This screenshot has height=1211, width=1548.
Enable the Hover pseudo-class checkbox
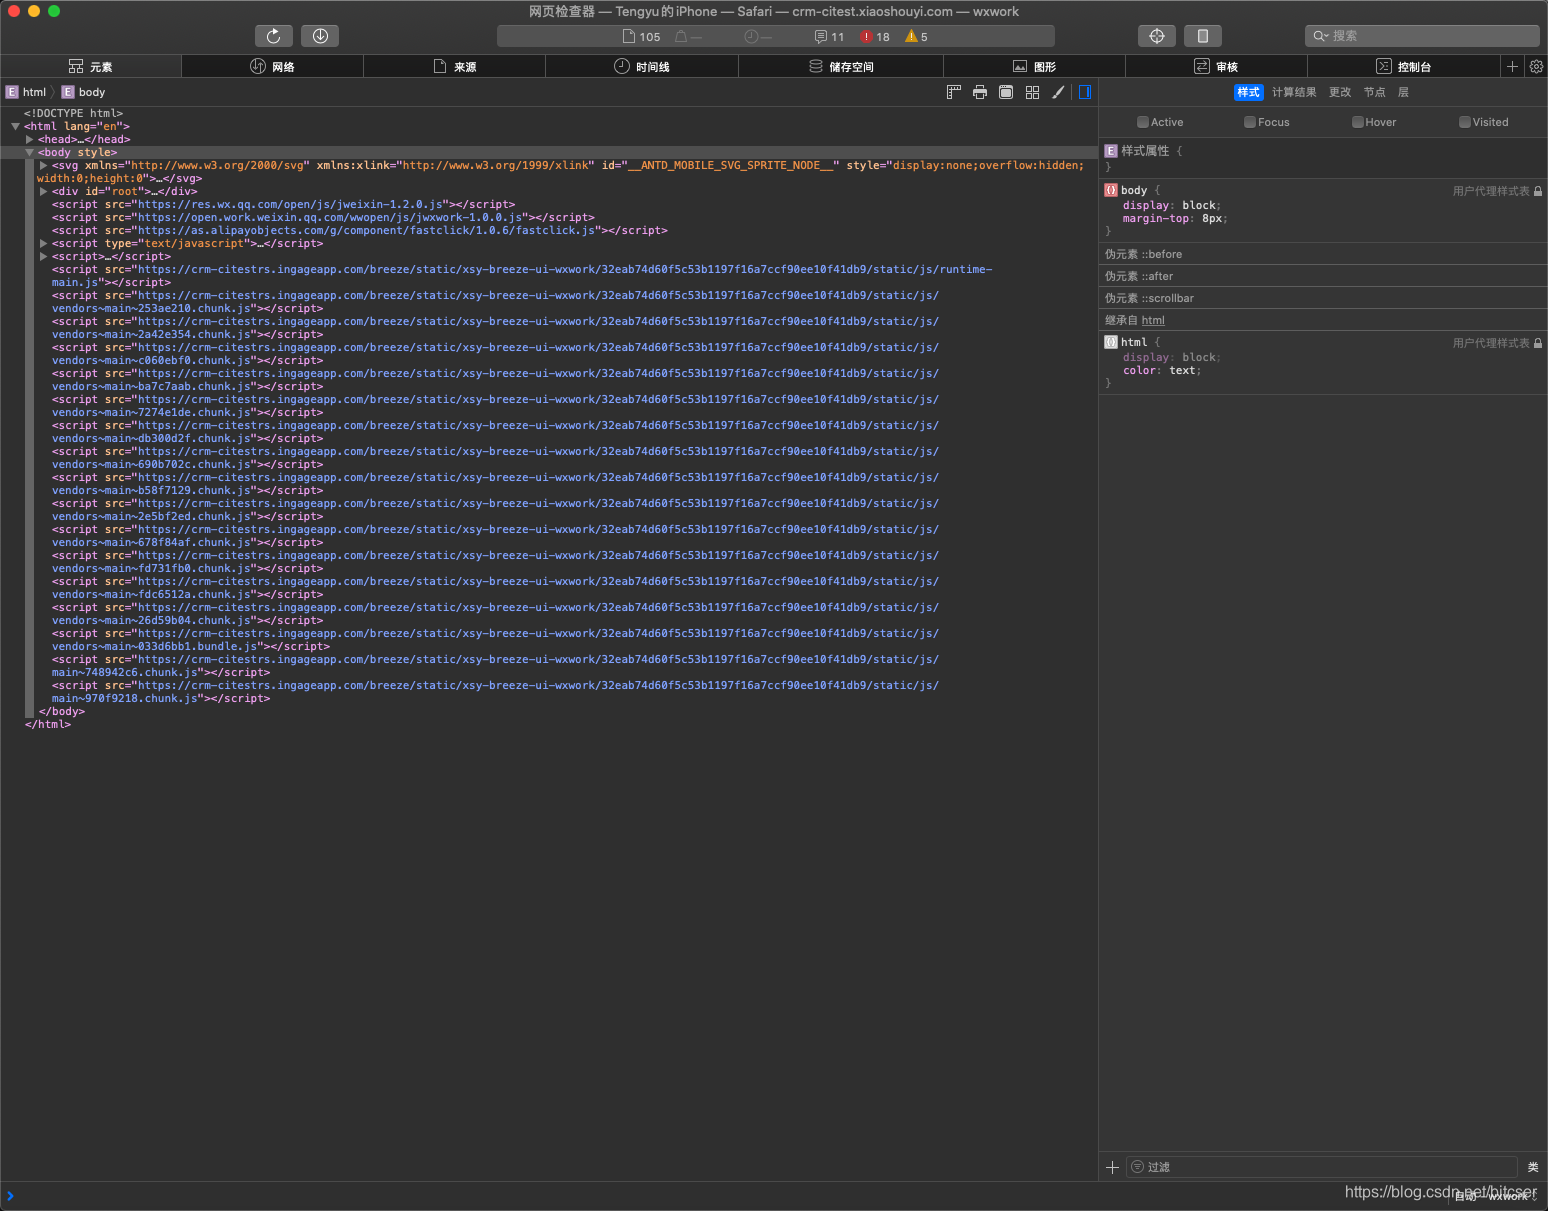1357,122
